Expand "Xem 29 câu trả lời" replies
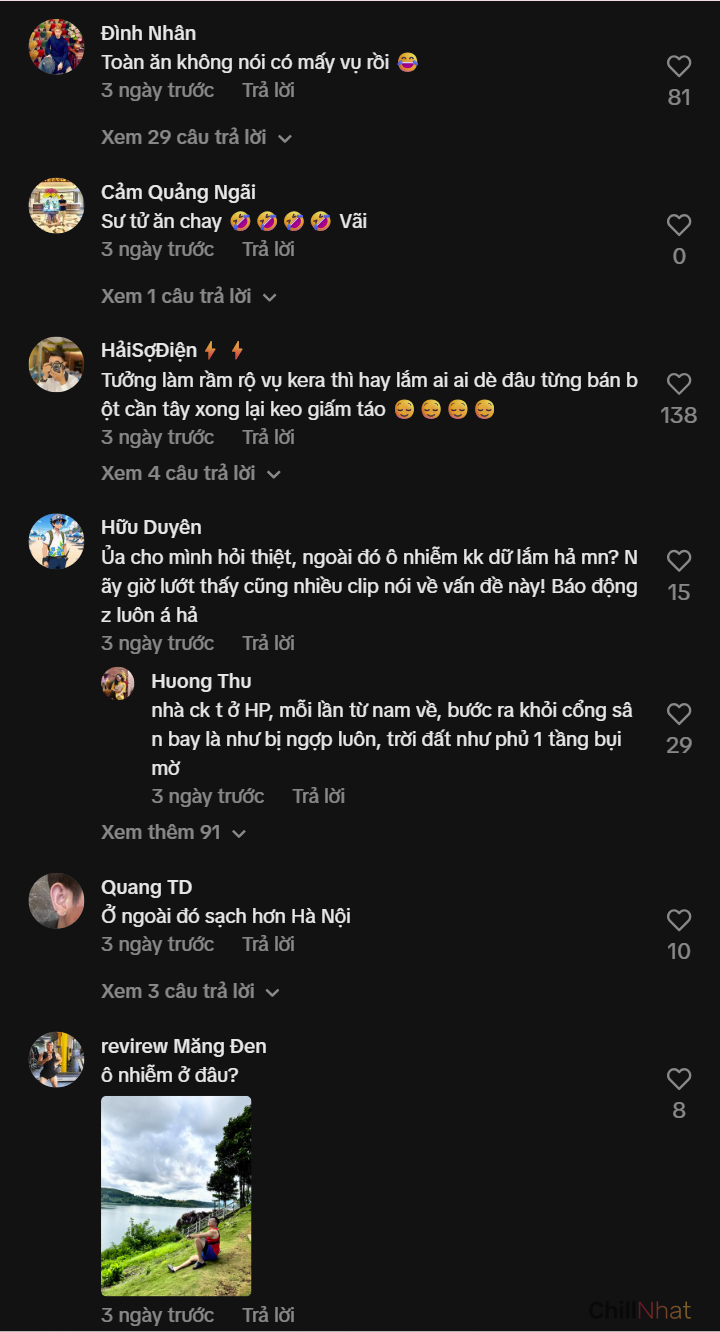 [195, 137]
